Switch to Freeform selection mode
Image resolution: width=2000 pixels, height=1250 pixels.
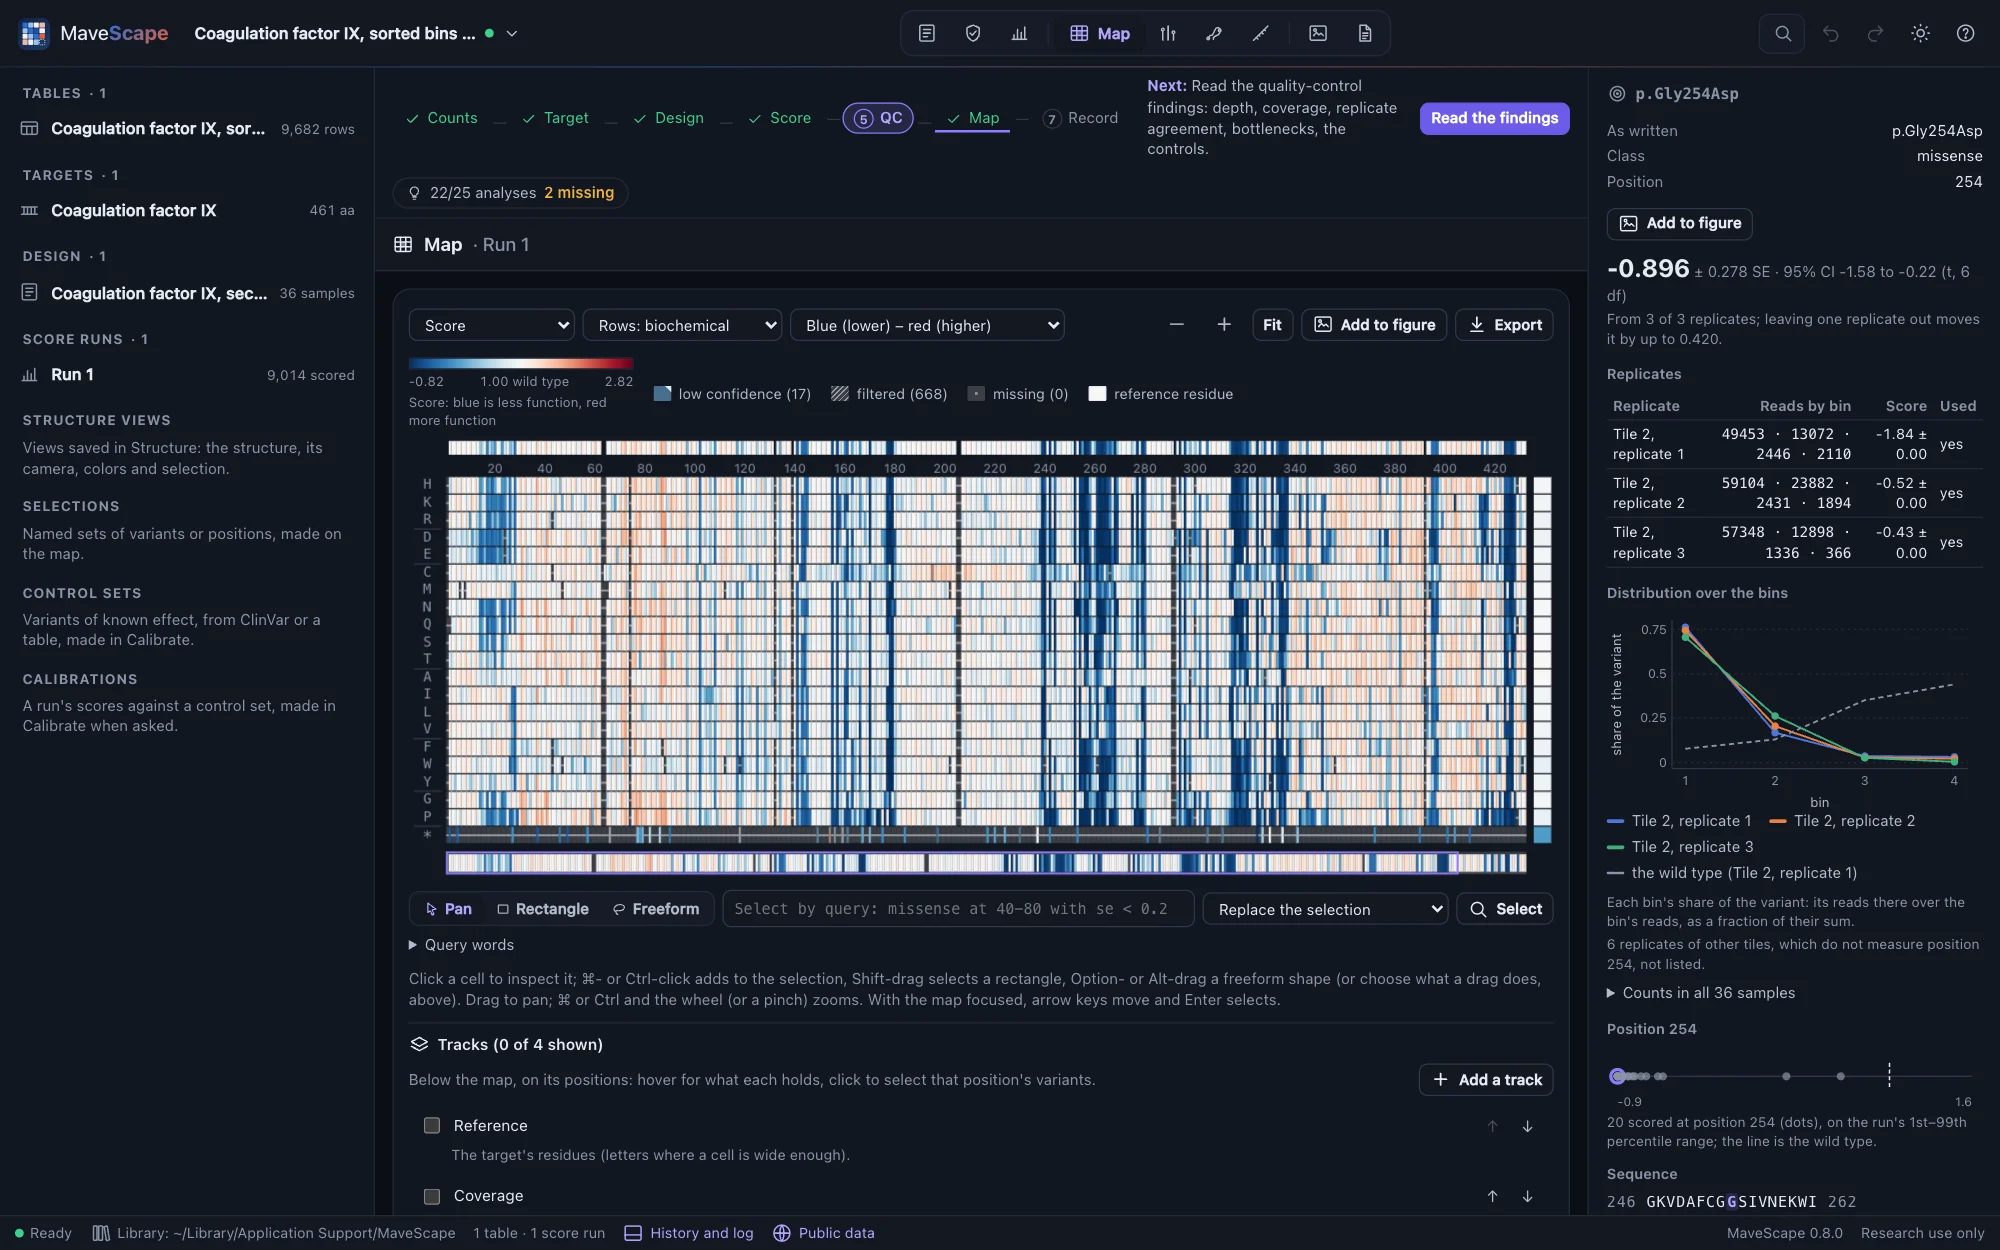[x=656, y=909]
